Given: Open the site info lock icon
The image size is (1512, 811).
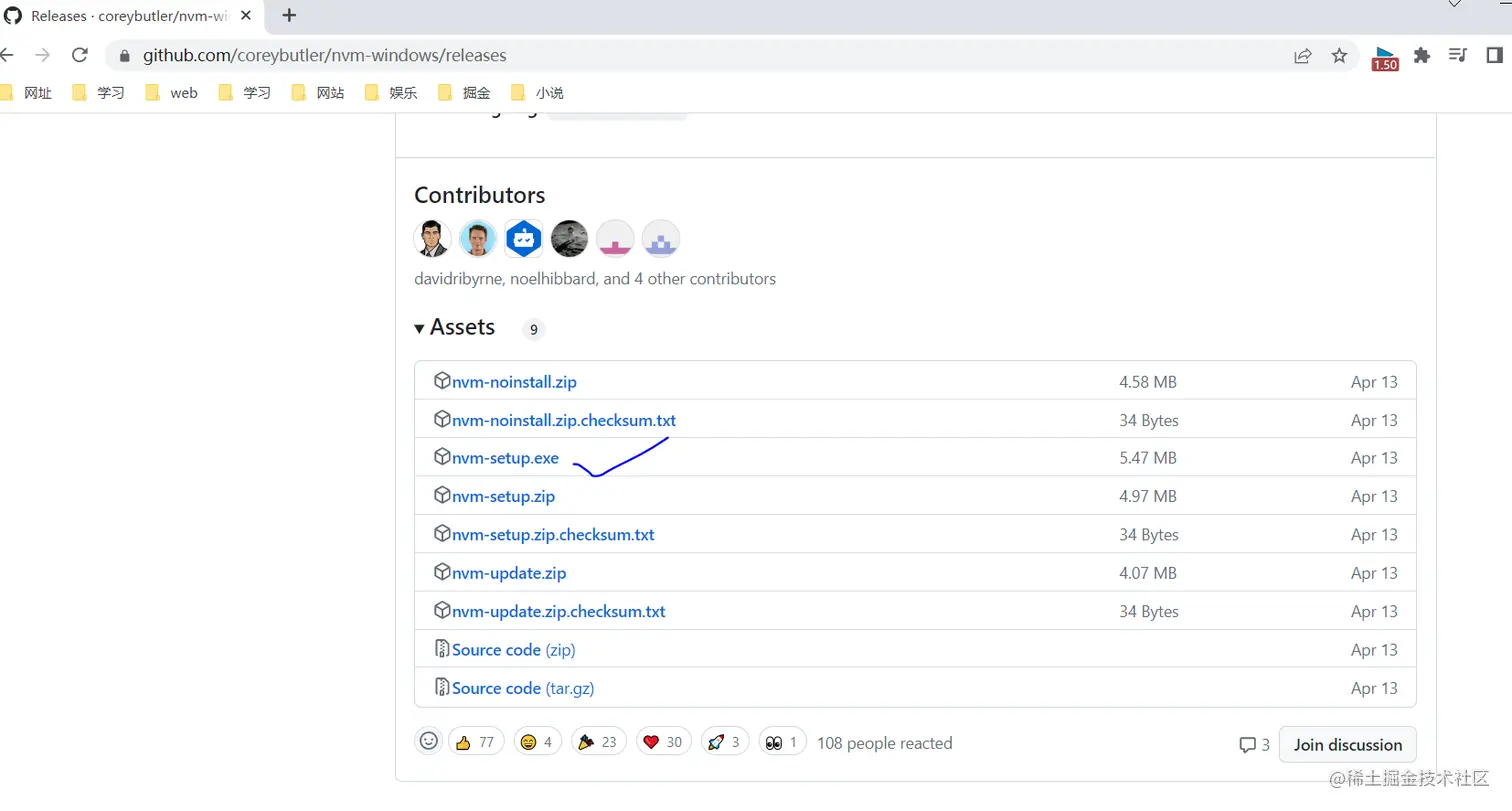Looking at the screenshot, I should (125, 56).
